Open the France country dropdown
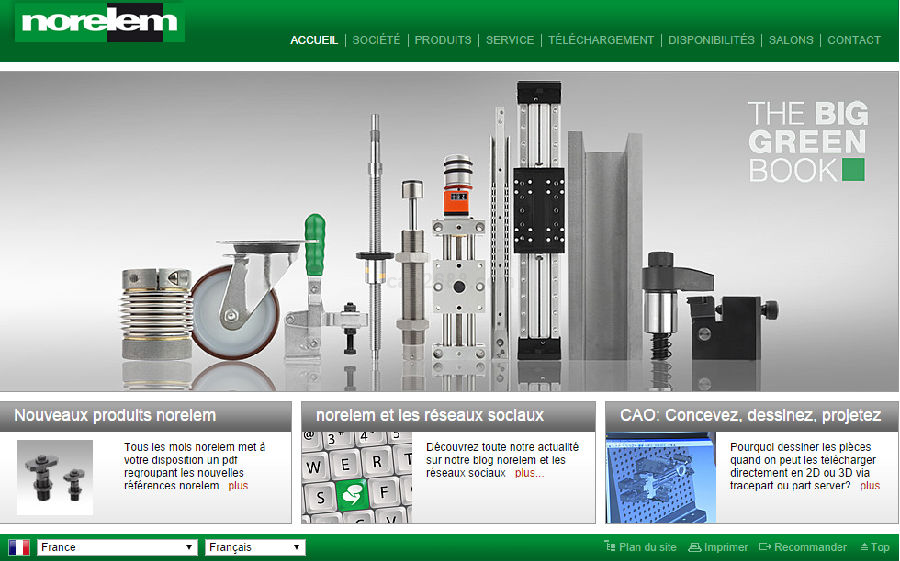The image size is (900, 561). [x=117, y=547]
